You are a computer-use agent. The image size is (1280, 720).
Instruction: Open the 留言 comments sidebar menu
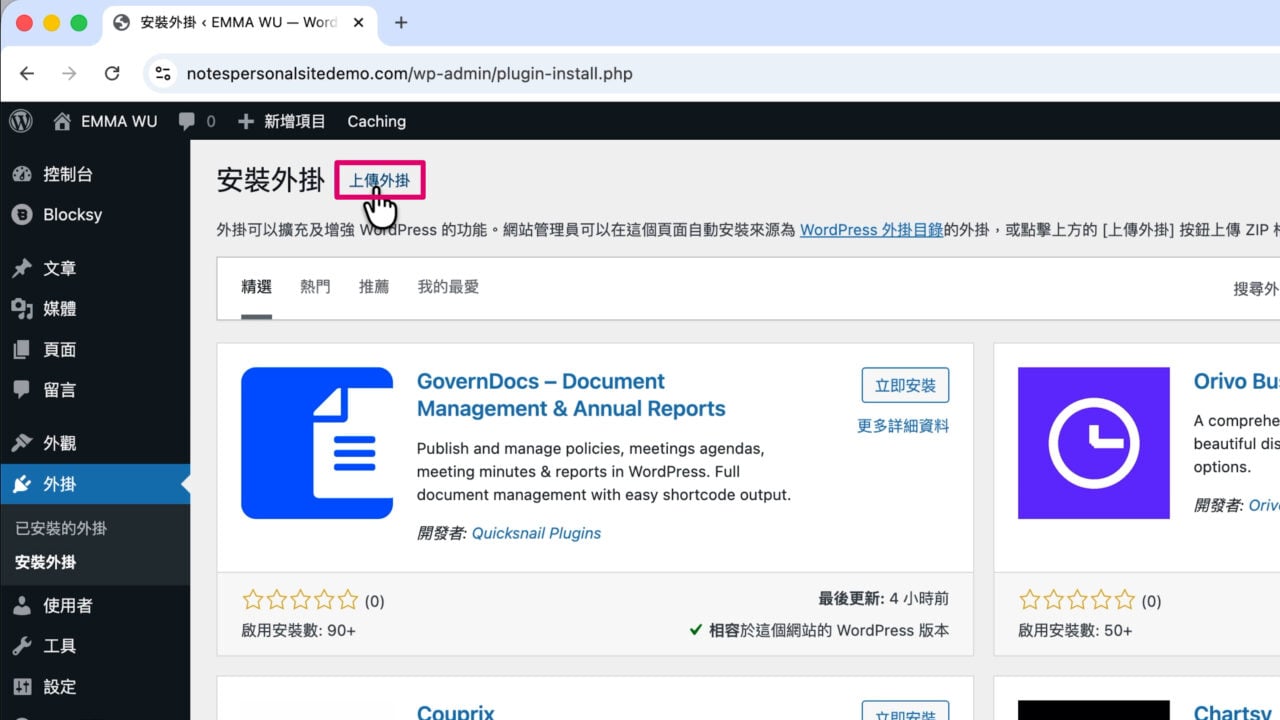pos(95,390)
